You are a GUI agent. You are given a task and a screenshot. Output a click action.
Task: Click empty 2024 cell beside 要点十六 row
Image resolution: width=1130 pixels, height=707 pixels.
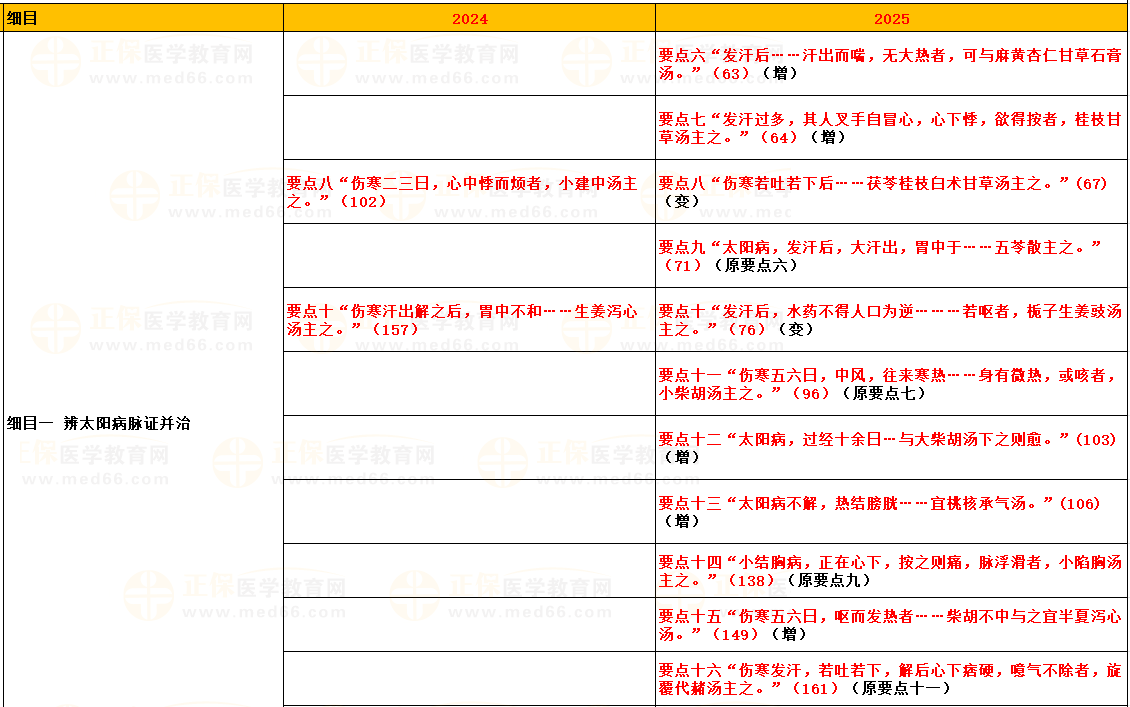coord(469,679)
